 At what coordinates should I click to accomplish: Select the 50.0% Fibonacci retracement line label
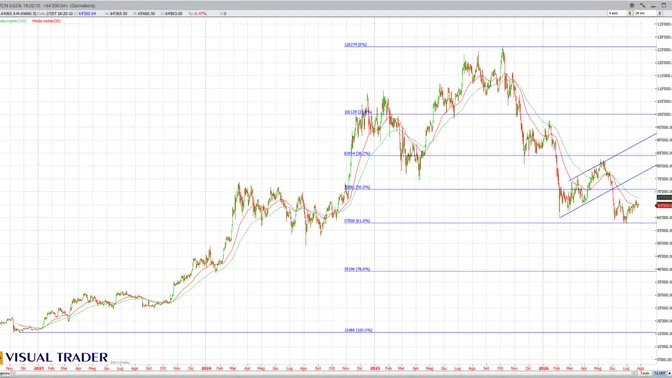click(x=357, y=187)
